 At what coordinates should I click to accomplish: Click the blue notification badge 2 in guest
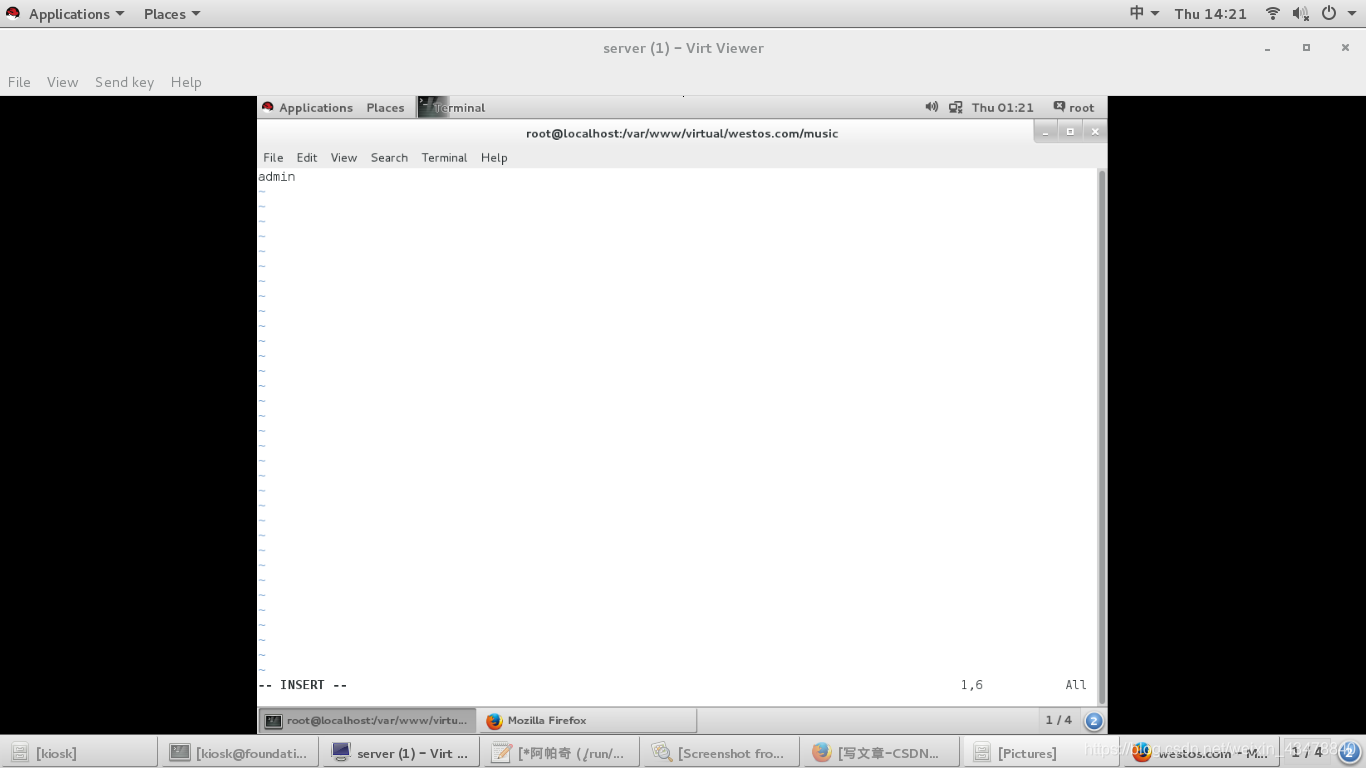click(1094, 721)
